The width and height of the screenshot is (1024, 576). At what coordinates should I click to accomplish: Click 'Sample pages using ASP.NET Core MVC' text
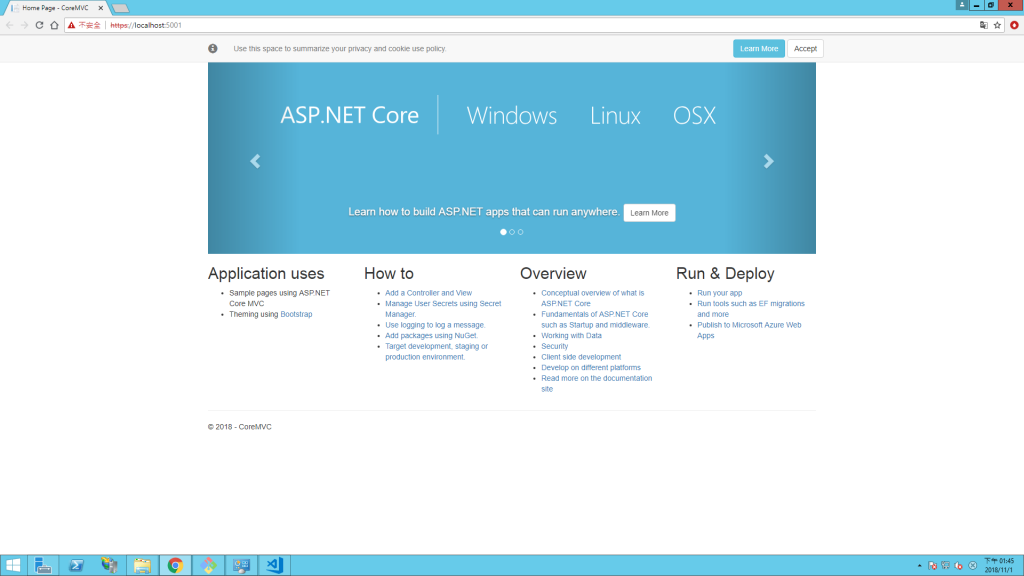click(280, 298)
